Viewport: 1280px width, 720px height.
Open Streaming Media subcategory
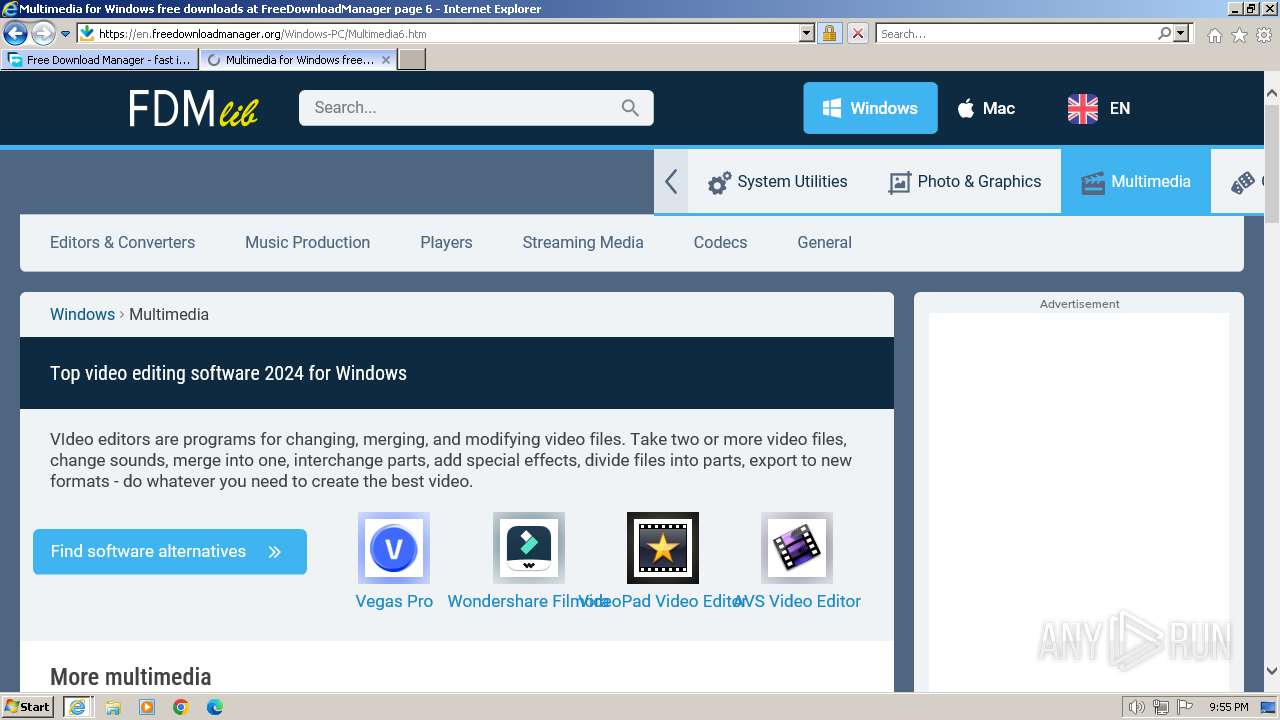pos(583,242)
